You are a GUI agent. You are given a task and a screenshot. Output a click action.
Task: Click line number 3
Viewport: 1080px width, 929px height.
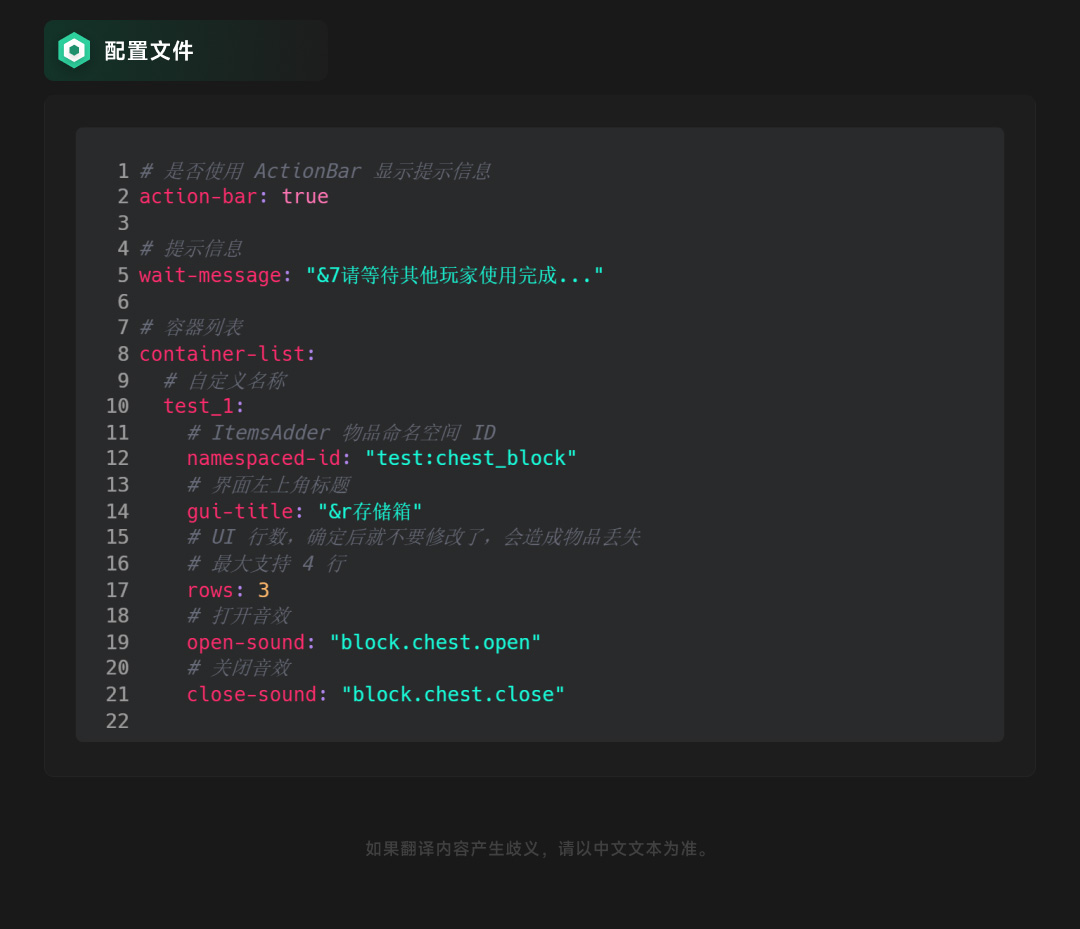[123, 223]
